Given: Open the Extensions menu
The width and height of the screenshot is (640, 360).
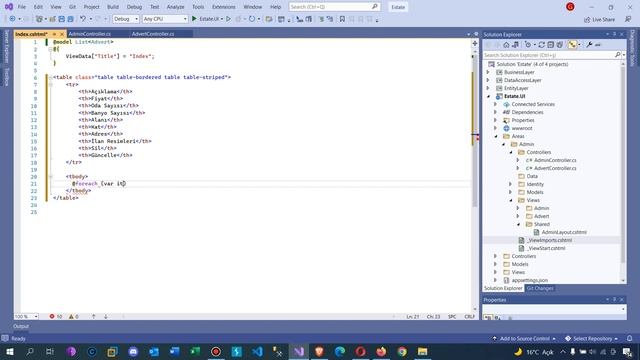Looking at the screenshot, I should (x=224, y=7).
